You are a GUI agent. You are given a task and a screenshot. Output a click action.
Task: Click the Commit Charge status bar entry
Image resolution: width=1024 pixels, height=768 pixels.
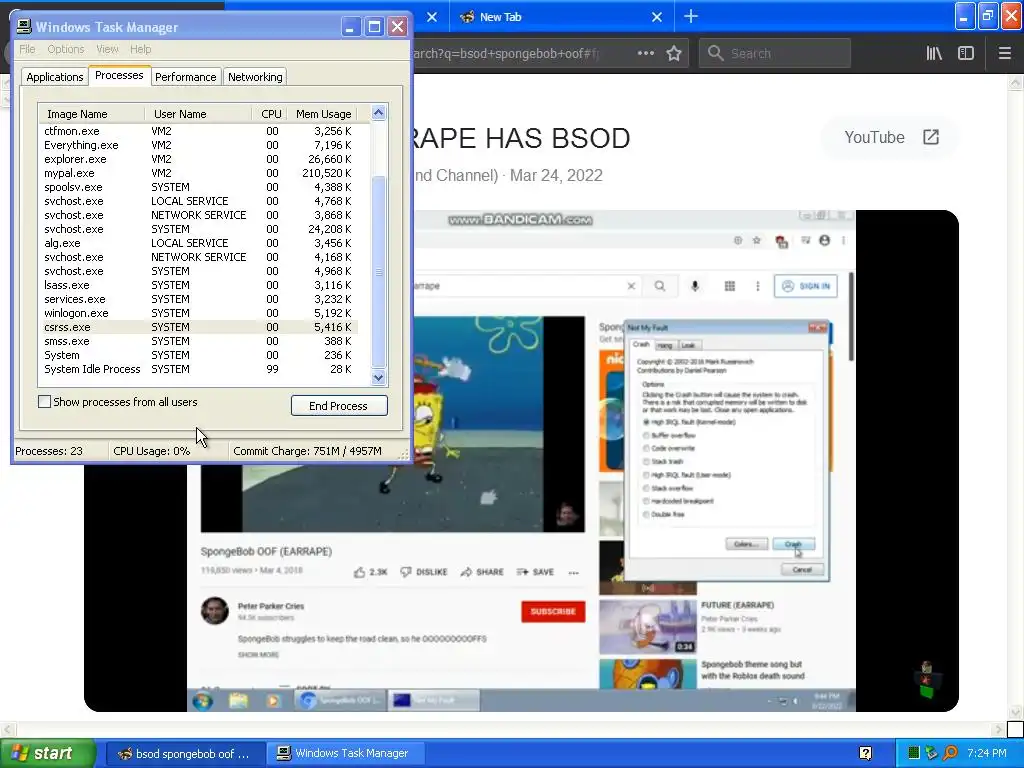click(307, 451)
